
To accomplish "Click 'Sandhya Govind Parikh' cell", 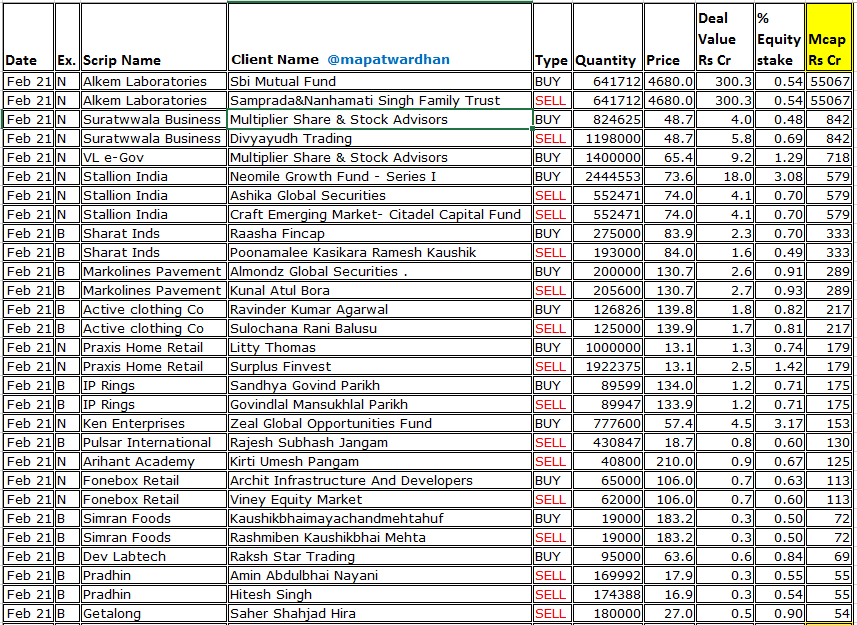I will click(x=380, y=386).
